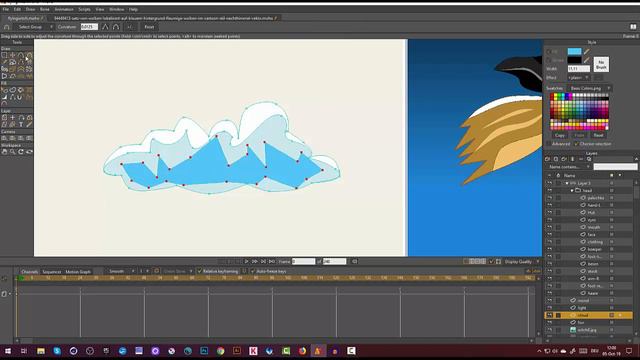Click the Windows Start button
Screen dimensions: 640x360
coord(8,351)
